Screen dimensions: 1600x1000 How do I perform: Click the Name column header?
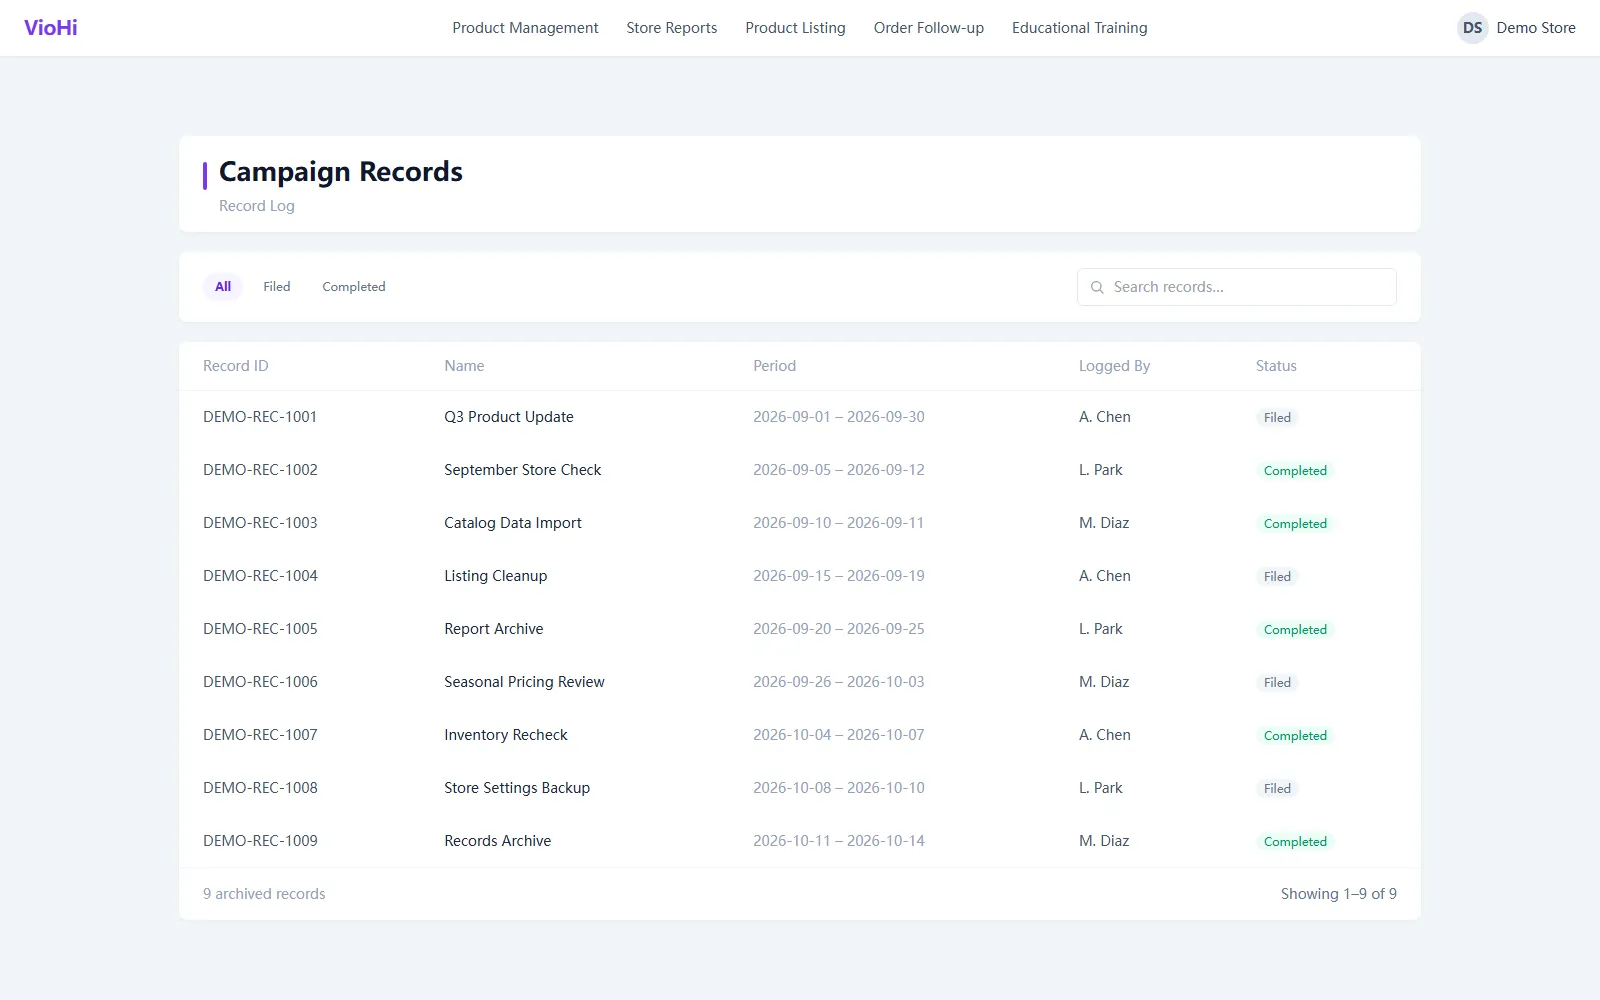coord(464,366)
